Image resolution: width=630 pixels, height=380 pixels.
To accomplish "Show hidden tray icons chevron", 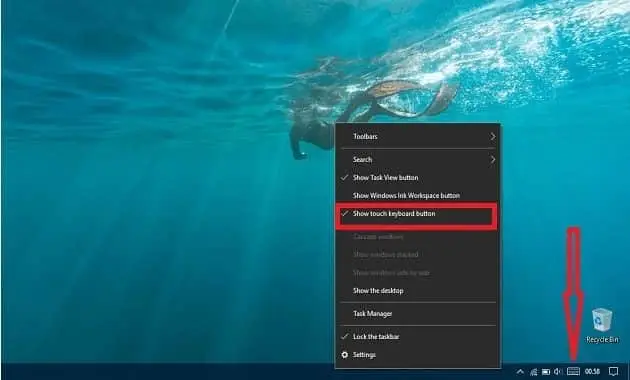I will 520,372.
